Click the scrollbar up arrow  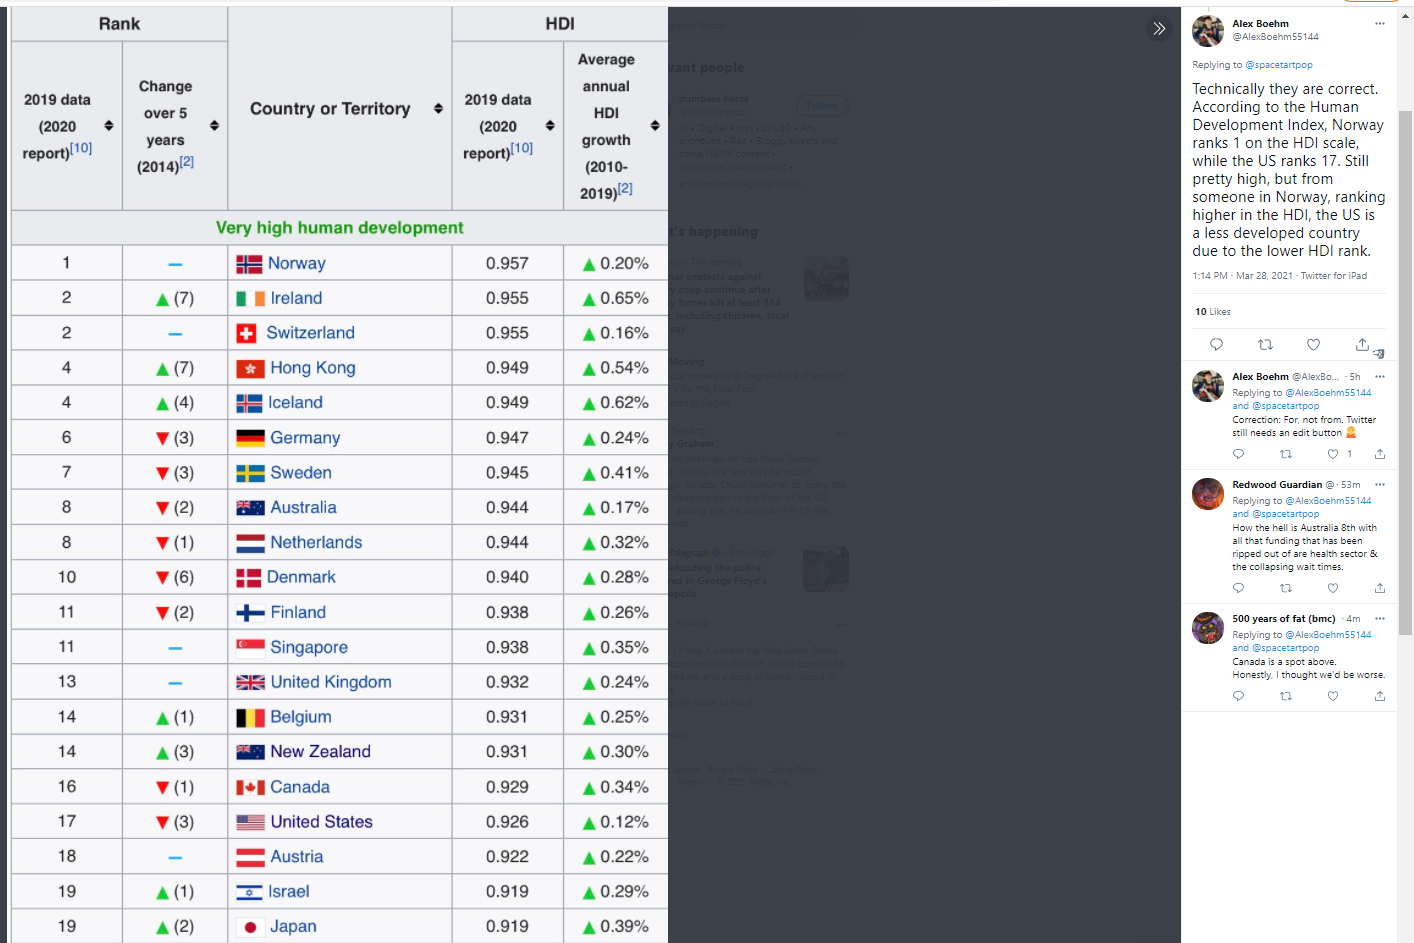coord(1405,15)
